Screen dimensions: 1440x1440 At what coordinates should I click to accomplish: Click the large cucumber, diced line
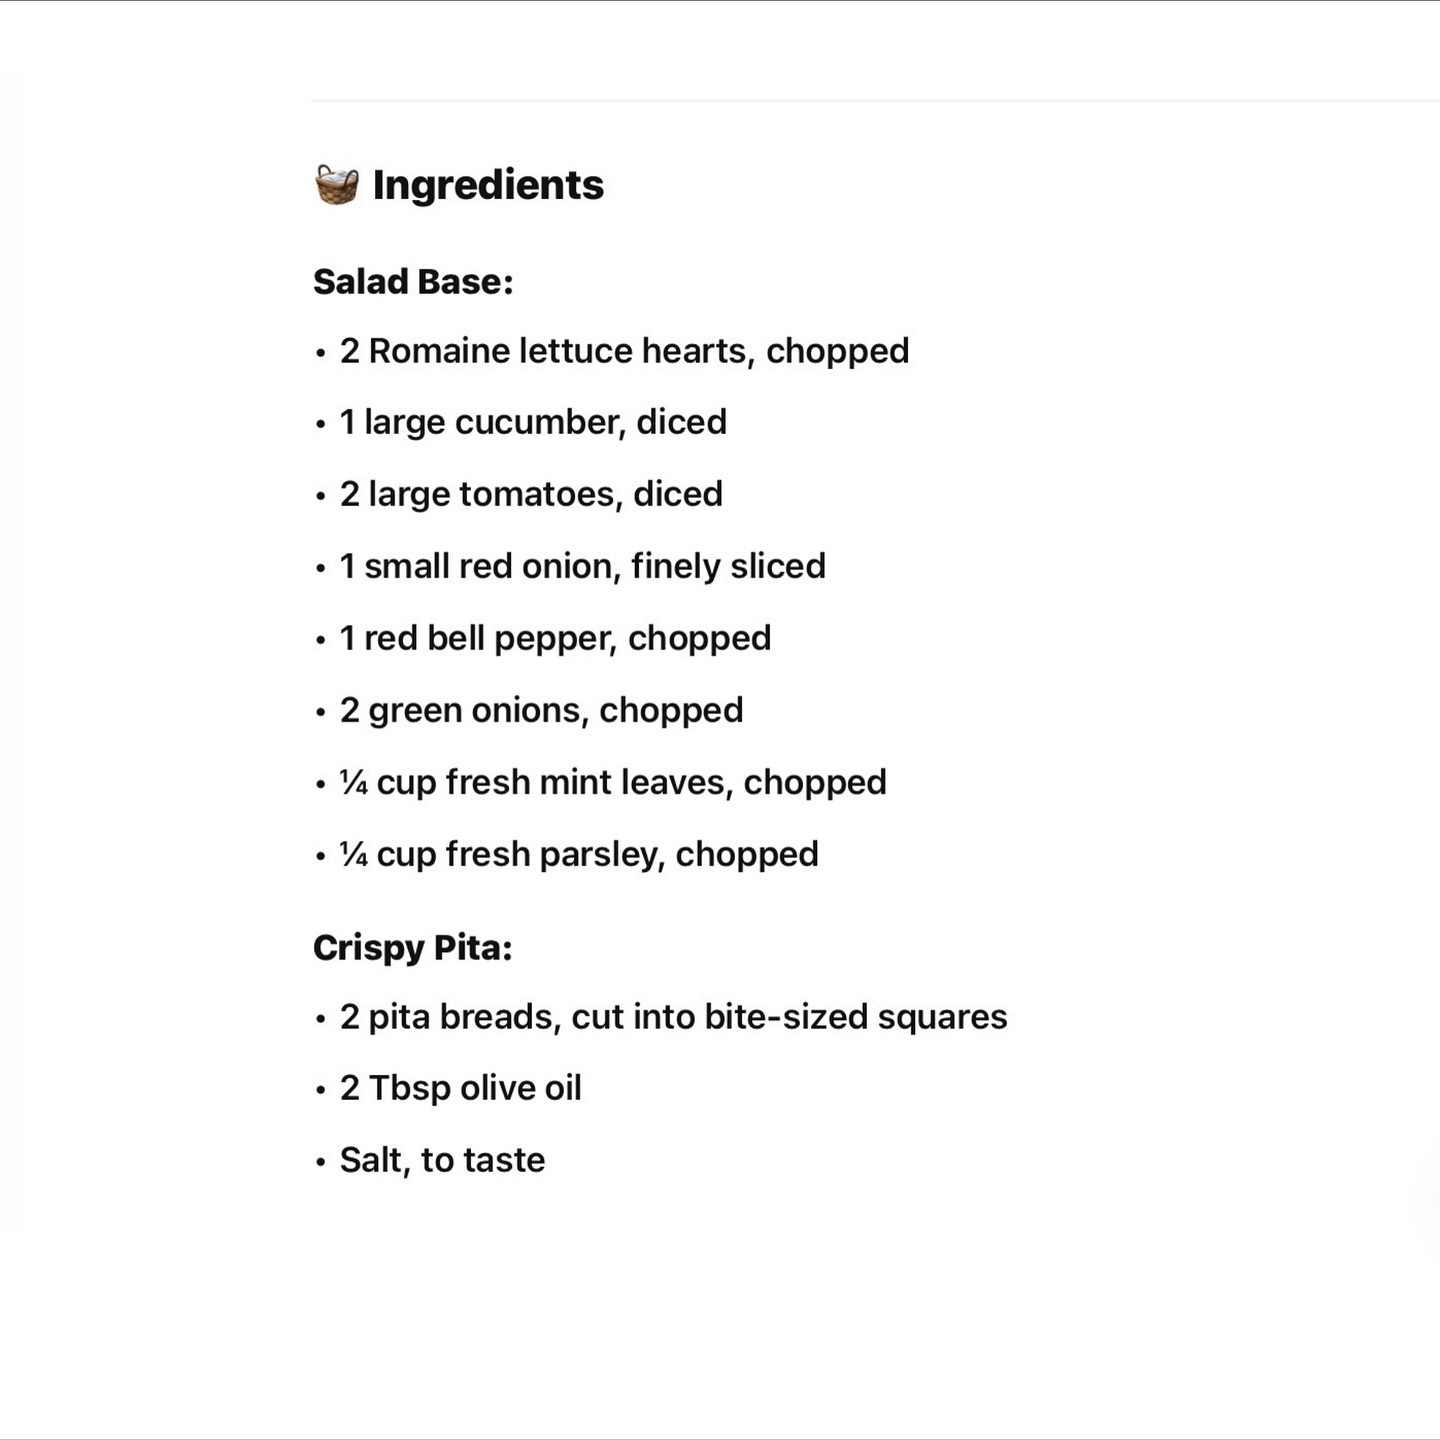[x=533, y=422]
